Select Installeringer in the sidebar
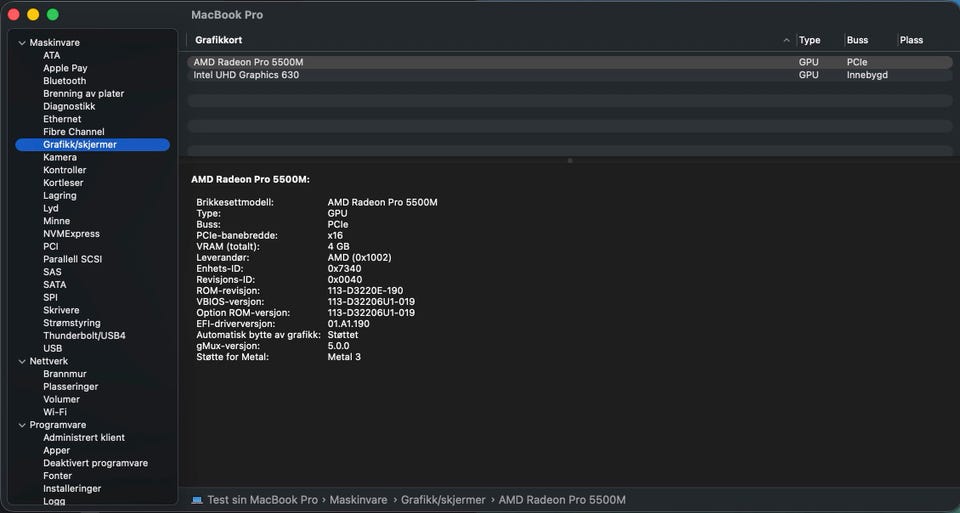Screen dimensions: 960x513 [72, 489]
